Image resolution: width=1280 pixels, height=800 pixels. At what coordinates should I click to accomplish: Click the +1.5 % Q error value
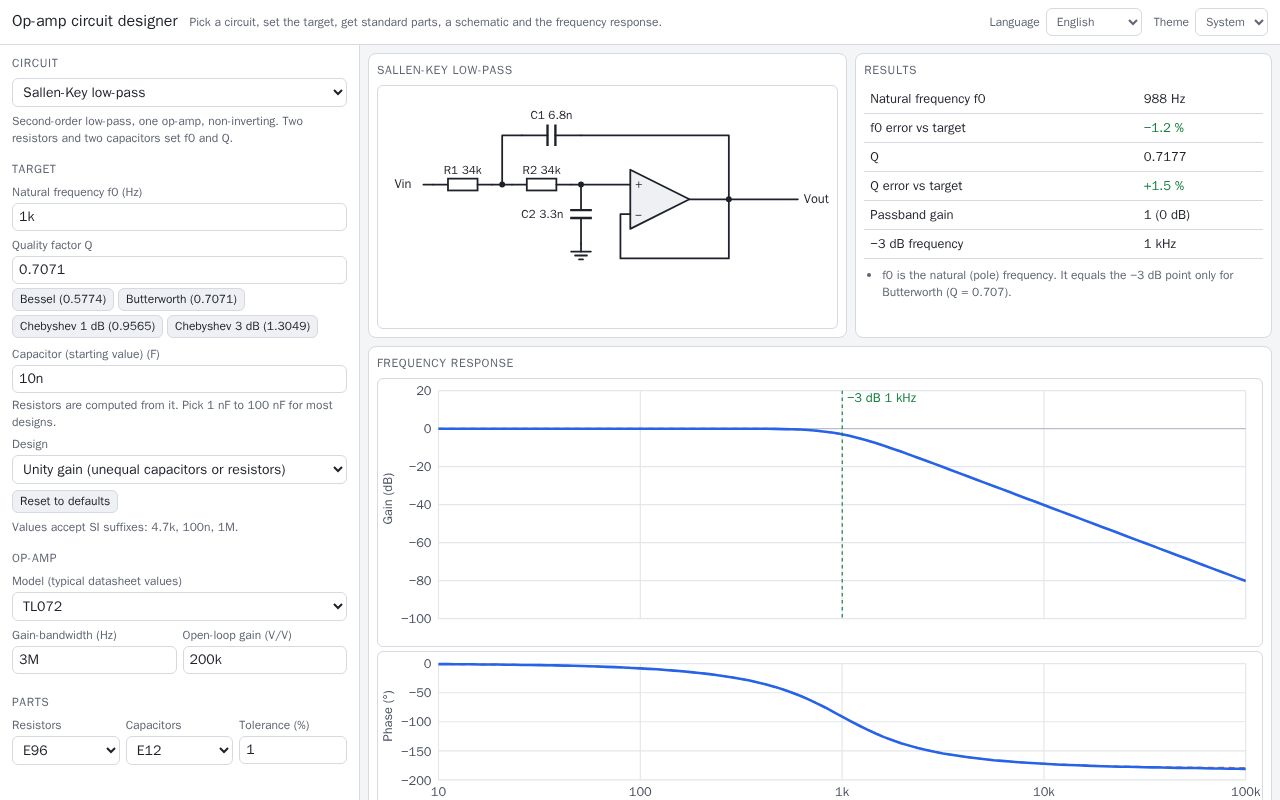1163,186
